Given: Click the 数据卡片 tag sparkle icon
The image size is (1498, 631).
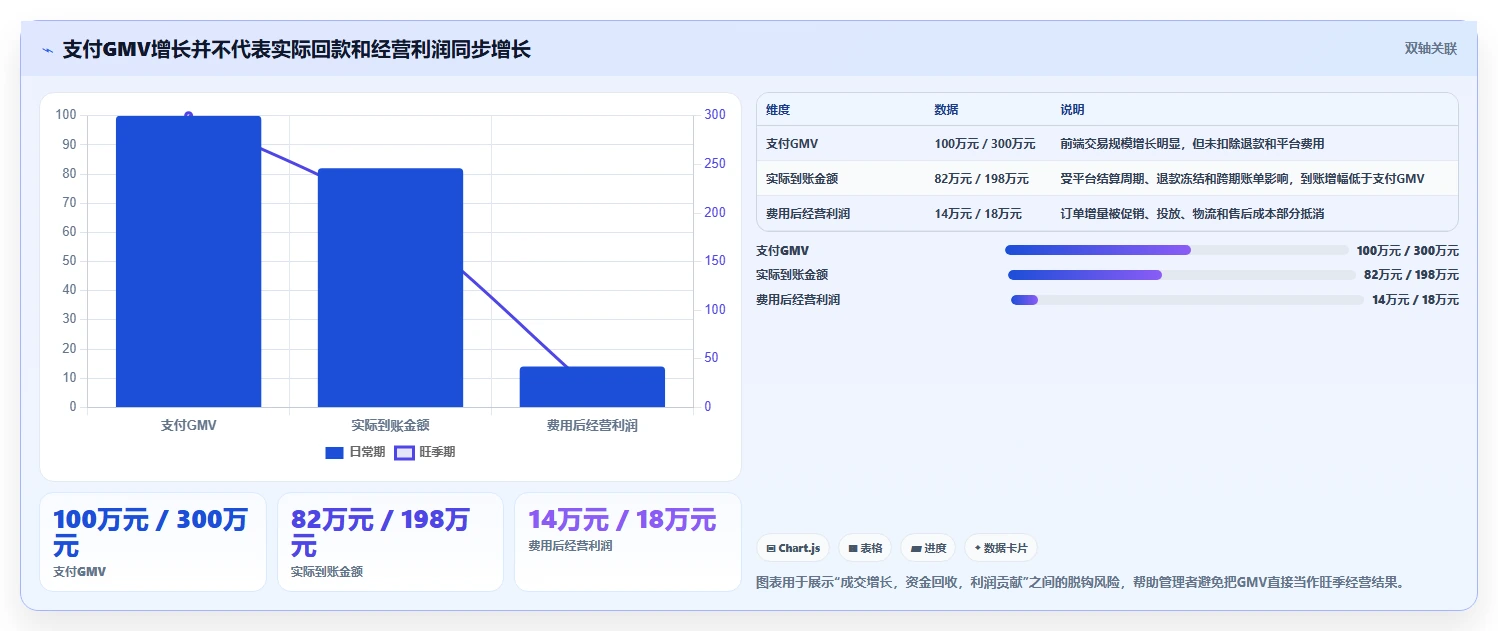Looking at the screenshot, I should click(977, 548).
